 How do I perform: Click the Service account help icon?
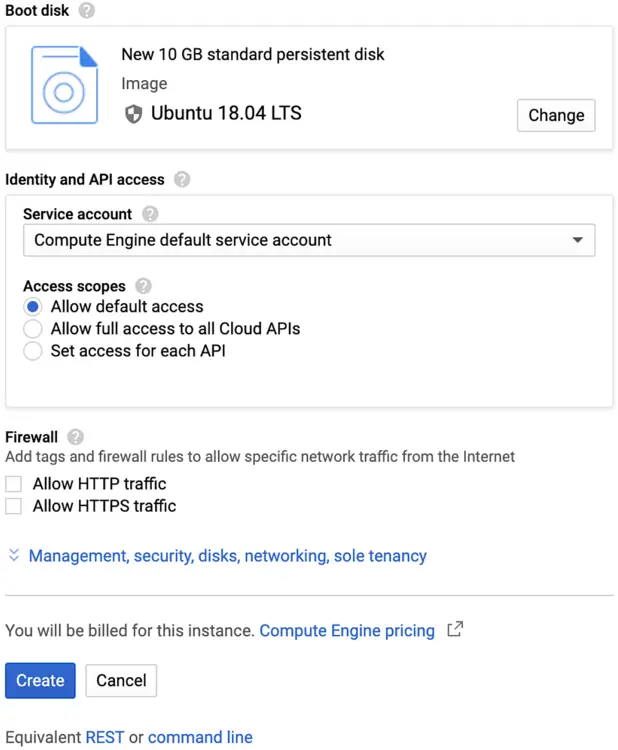(150, 214)
